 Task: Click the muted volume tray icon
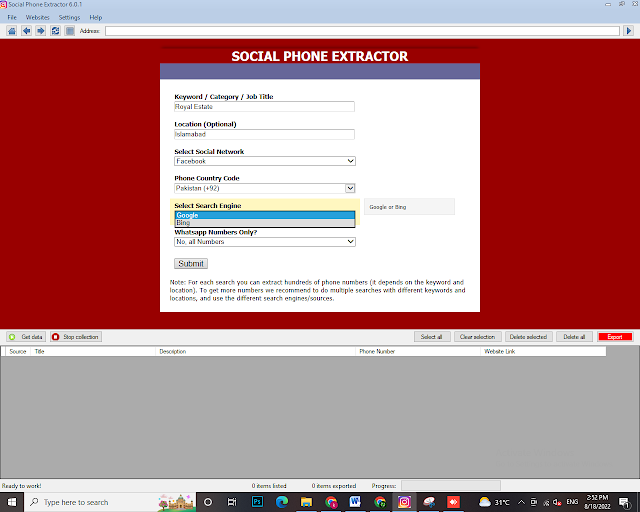[557, 502]
